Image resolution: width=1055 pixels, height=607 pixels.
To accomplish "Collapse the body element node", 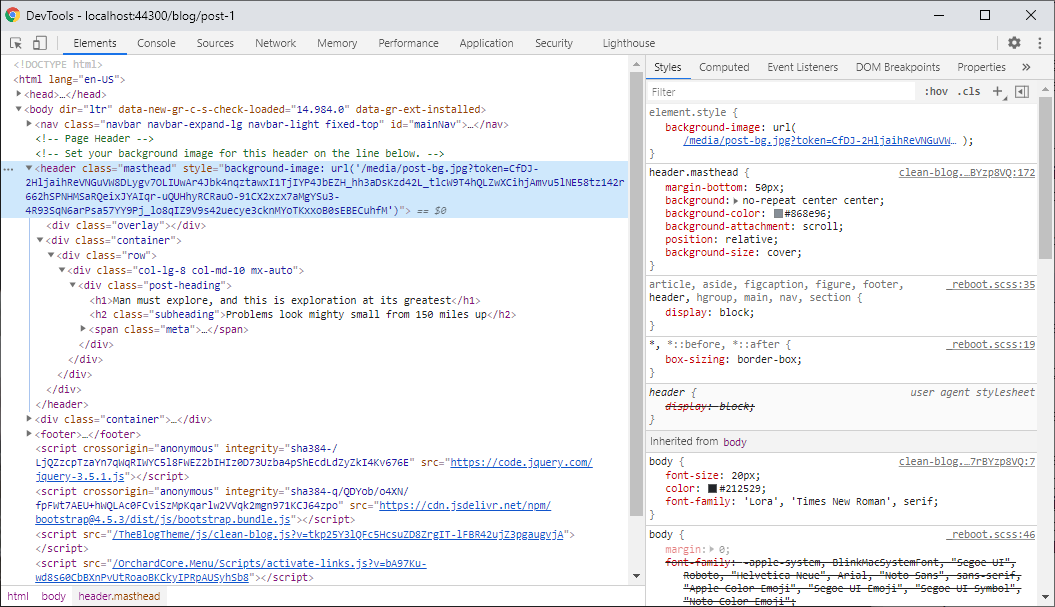I will pos(19,109).
